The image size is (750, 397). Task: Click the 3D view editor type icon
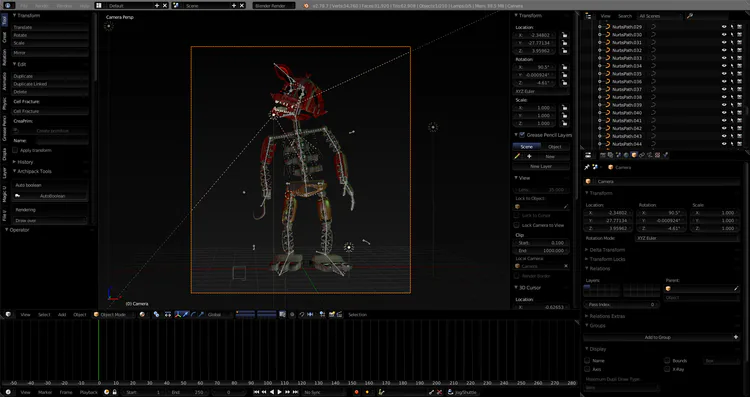(x=8, y=314)
